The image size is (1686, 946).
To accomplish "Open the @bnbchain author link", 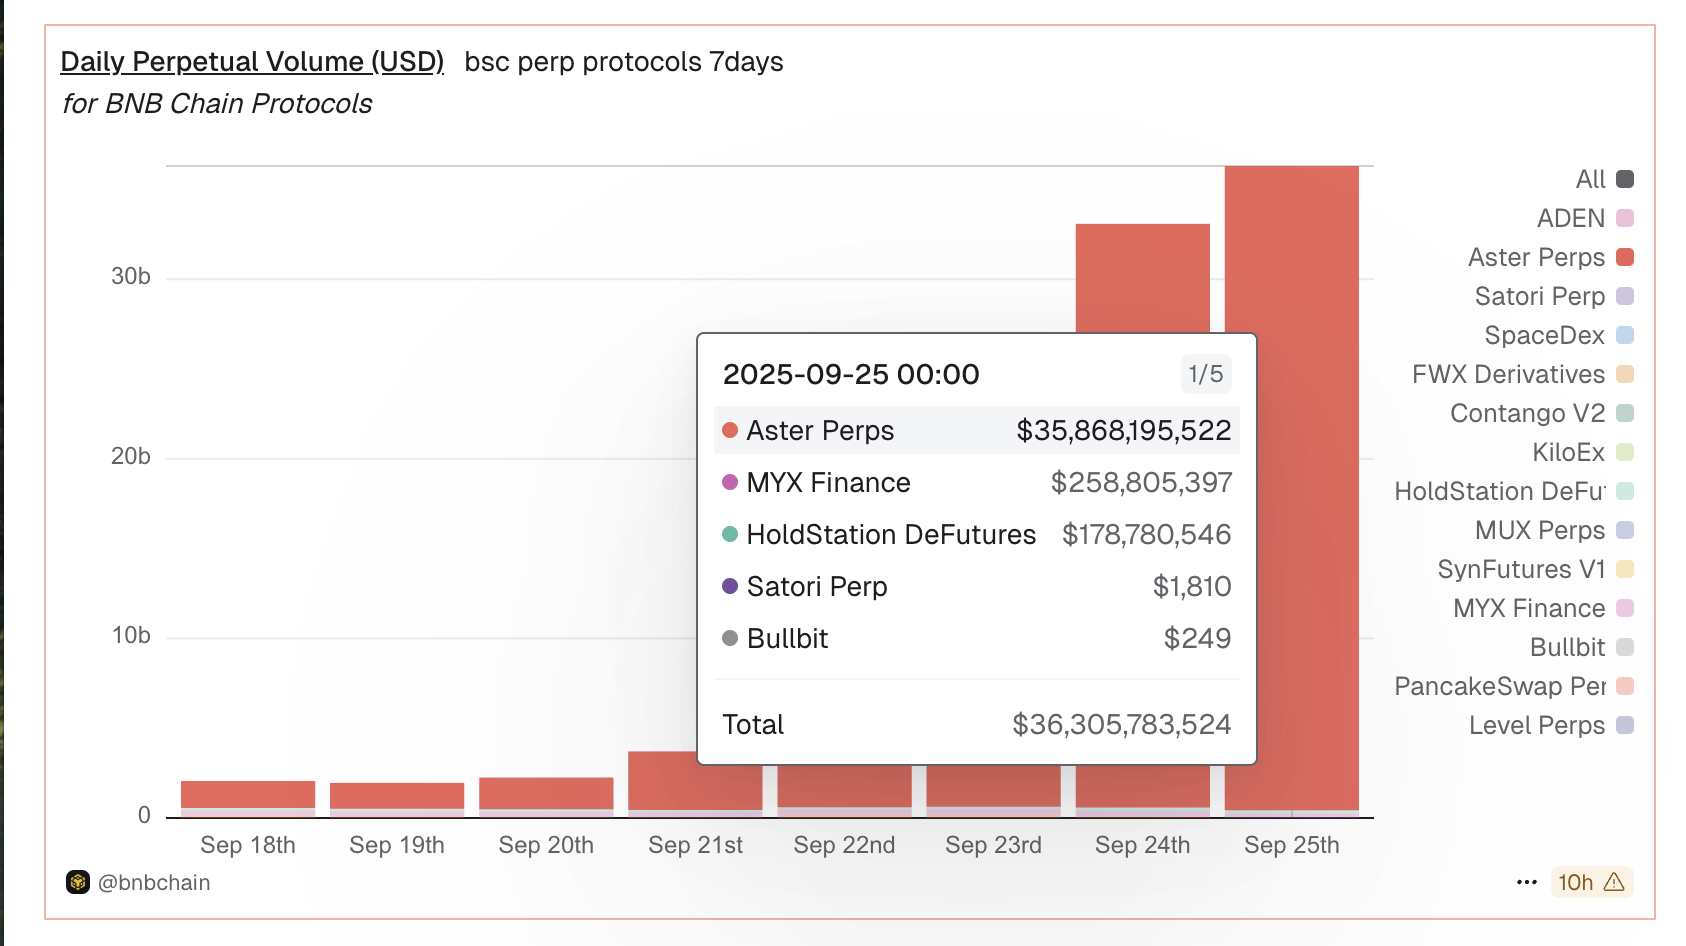I will (x=154, y=882).
